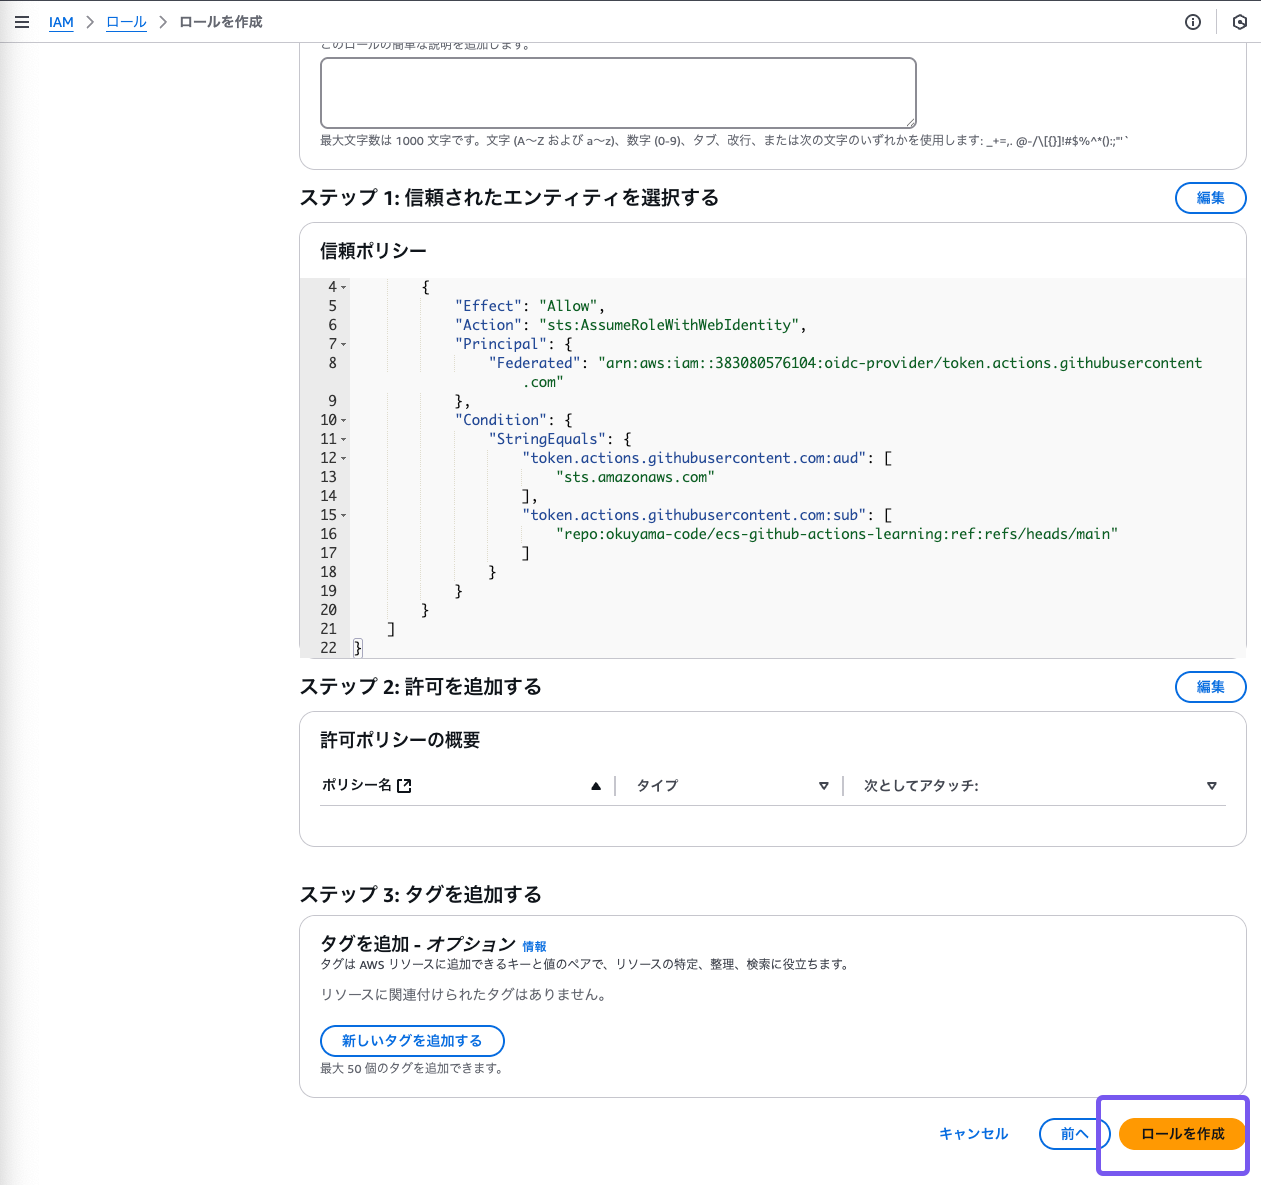The width and height of the screenshot is (1261, 1185).
Task: Sort the タイプ column
Action: point(824,786)
